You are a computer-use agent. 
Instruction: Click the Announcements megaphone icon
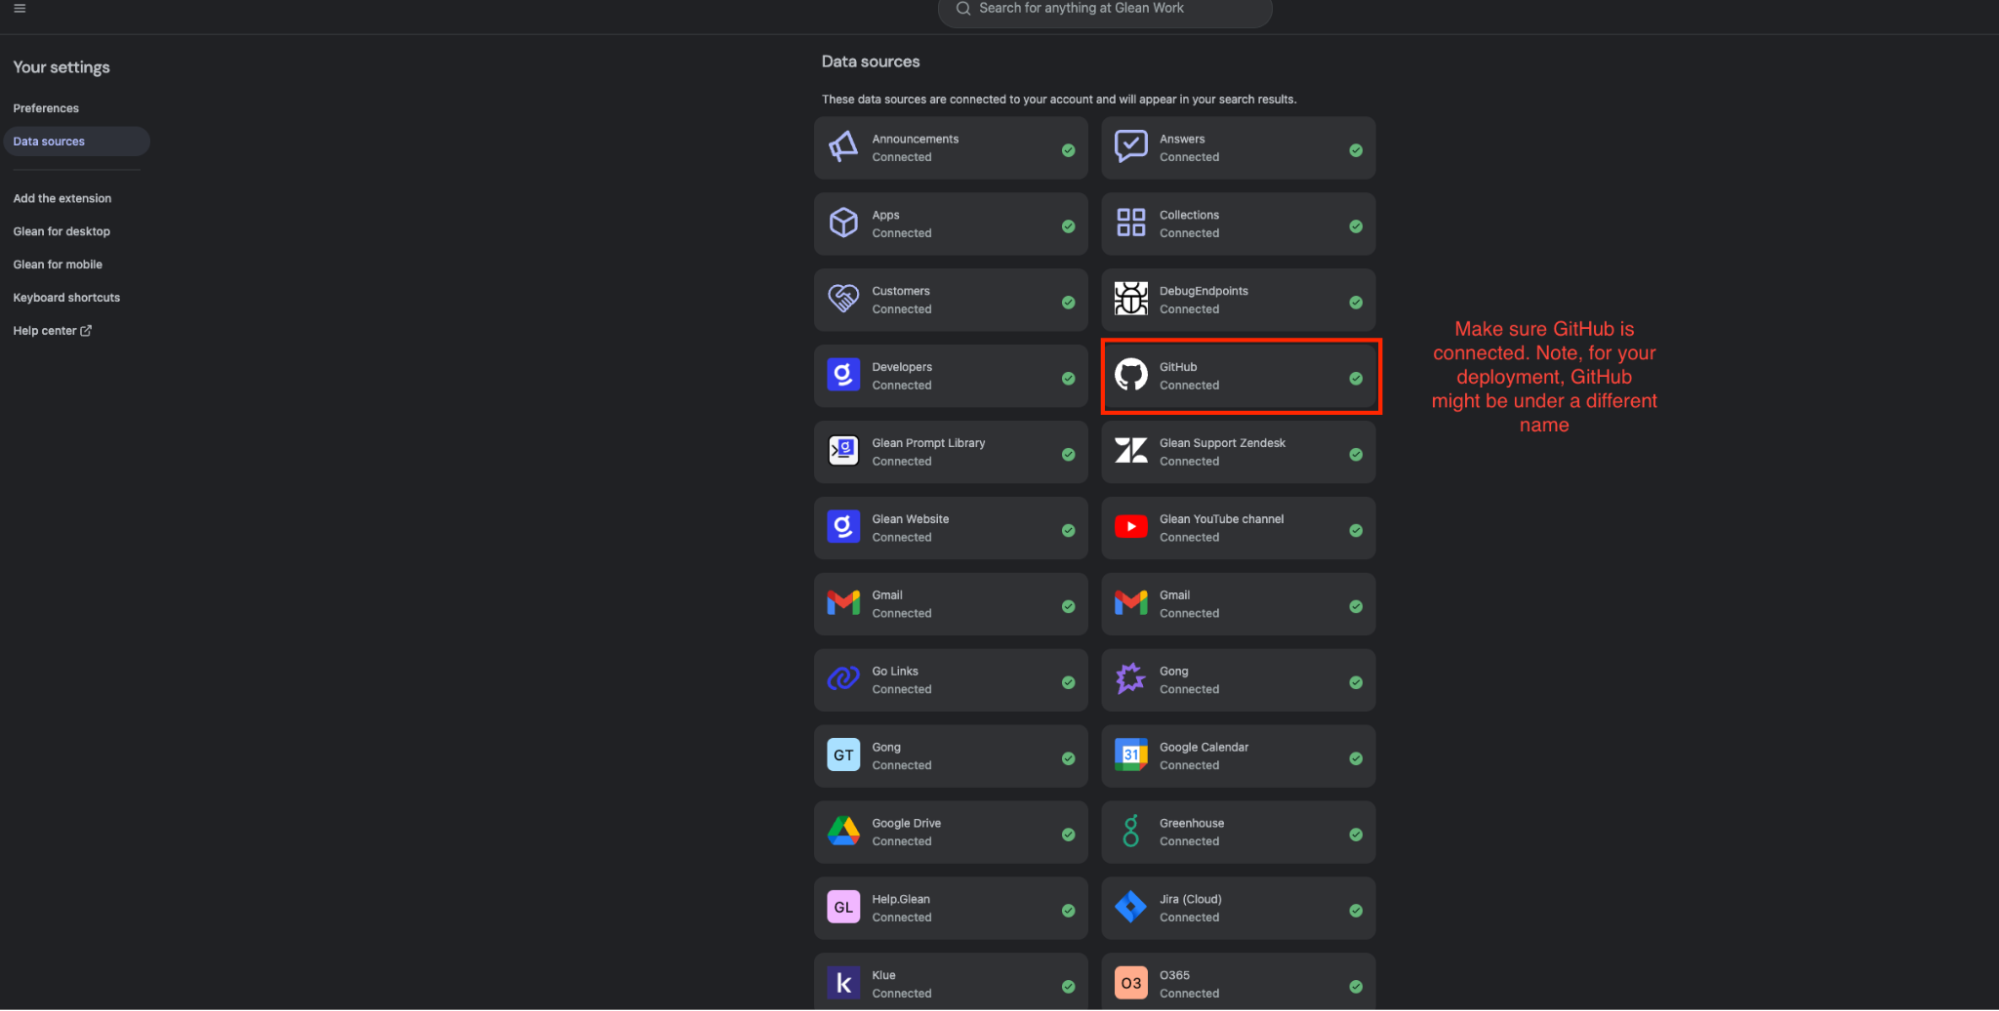tap(843, 147)
